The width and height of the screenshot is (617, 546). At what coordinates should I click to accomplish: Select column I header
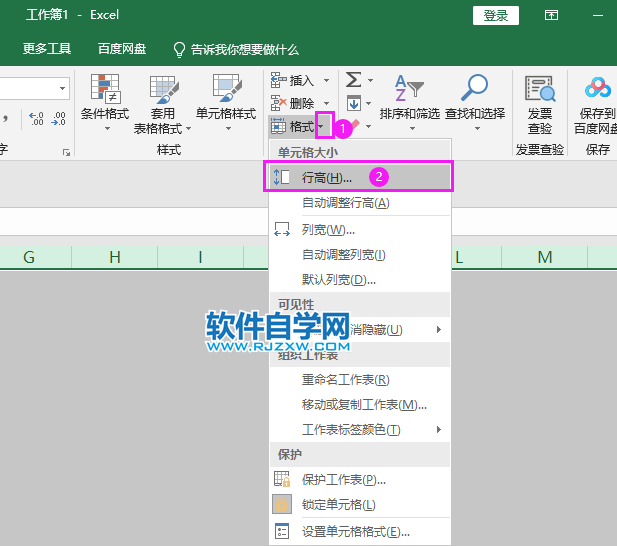(x=200, y=257)
